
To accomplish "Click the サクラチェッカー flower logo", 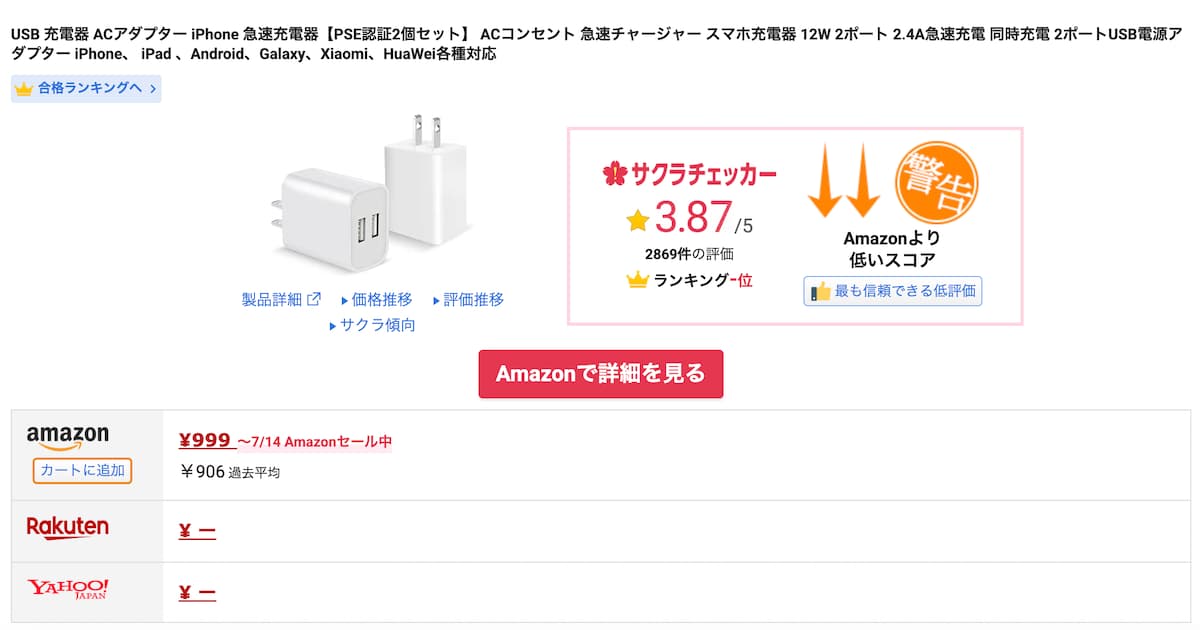I will coord(614,174).
